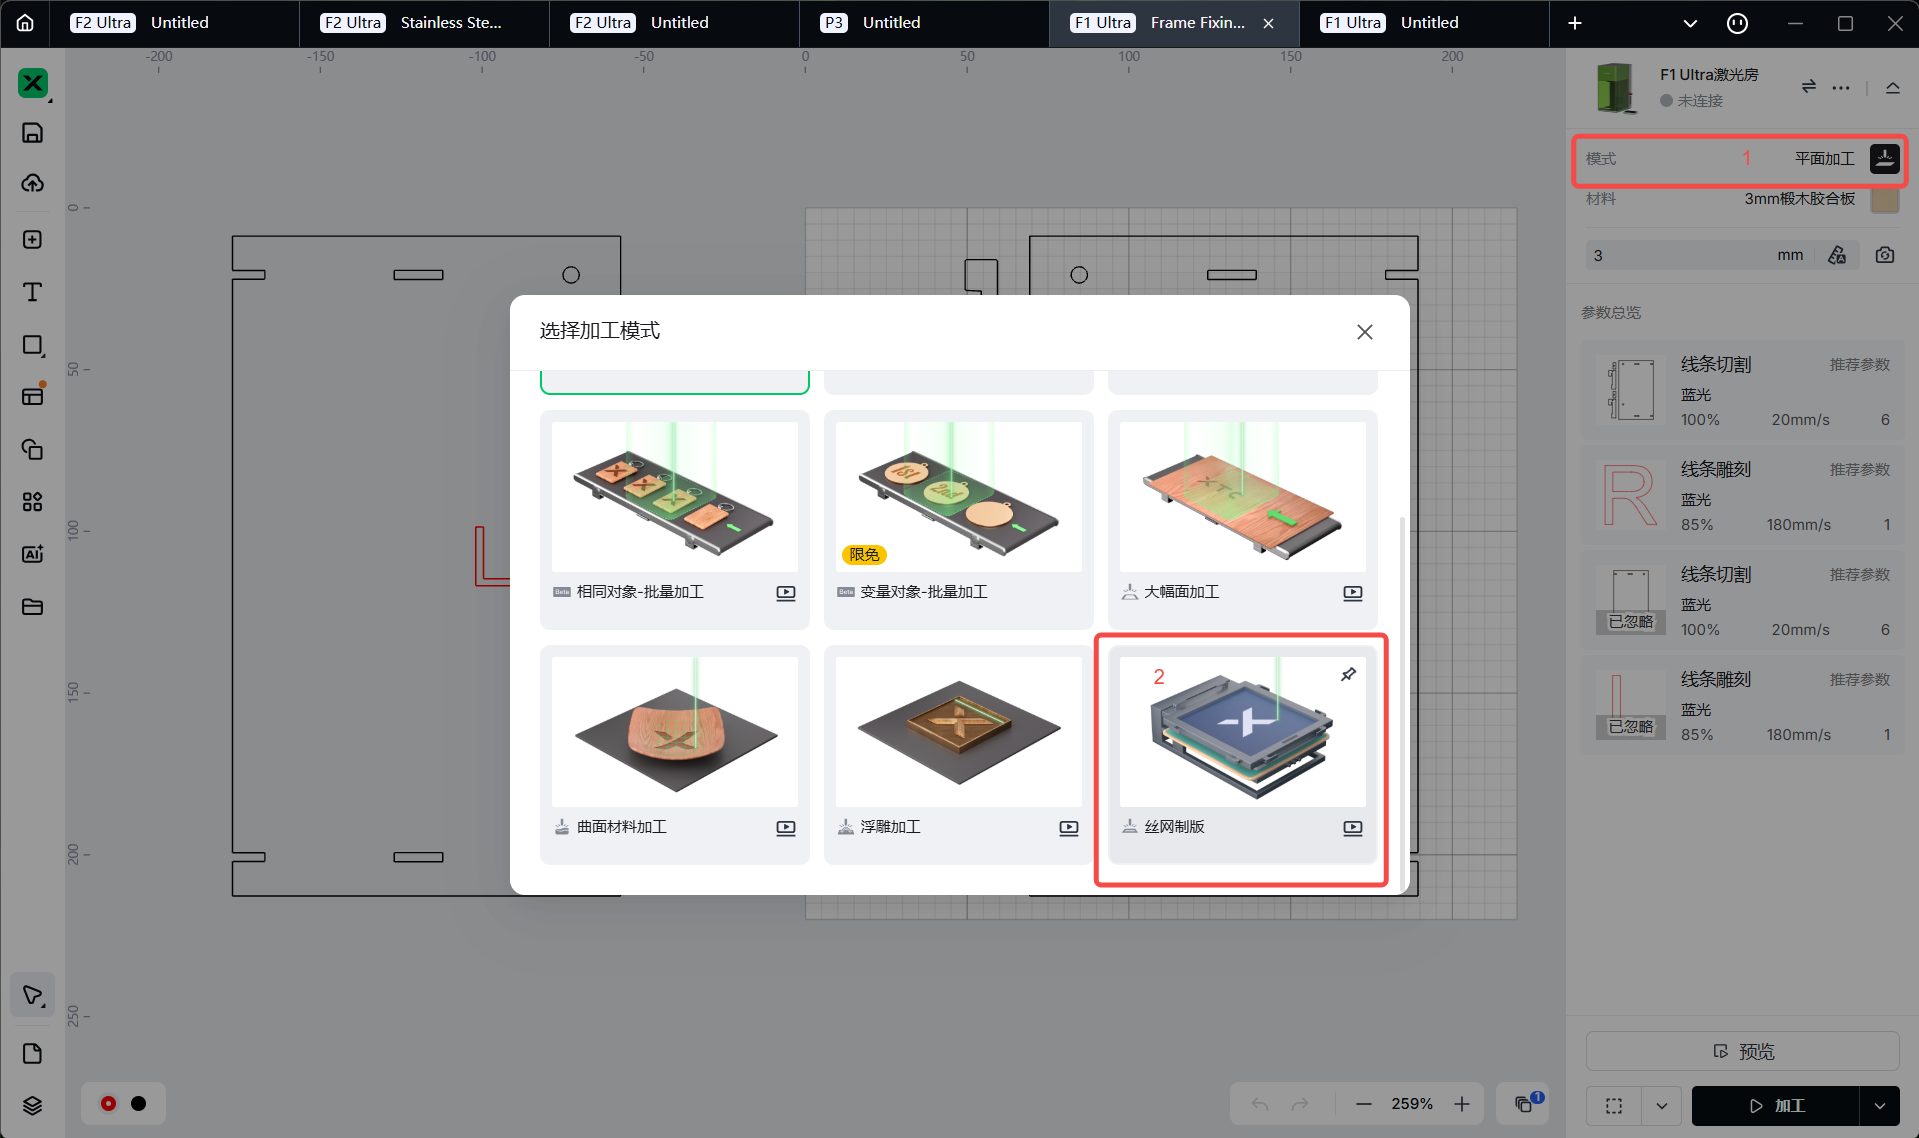Open the tab list chevron in title bar
1919x1138 pixels.
click(x=1689, y=23)
